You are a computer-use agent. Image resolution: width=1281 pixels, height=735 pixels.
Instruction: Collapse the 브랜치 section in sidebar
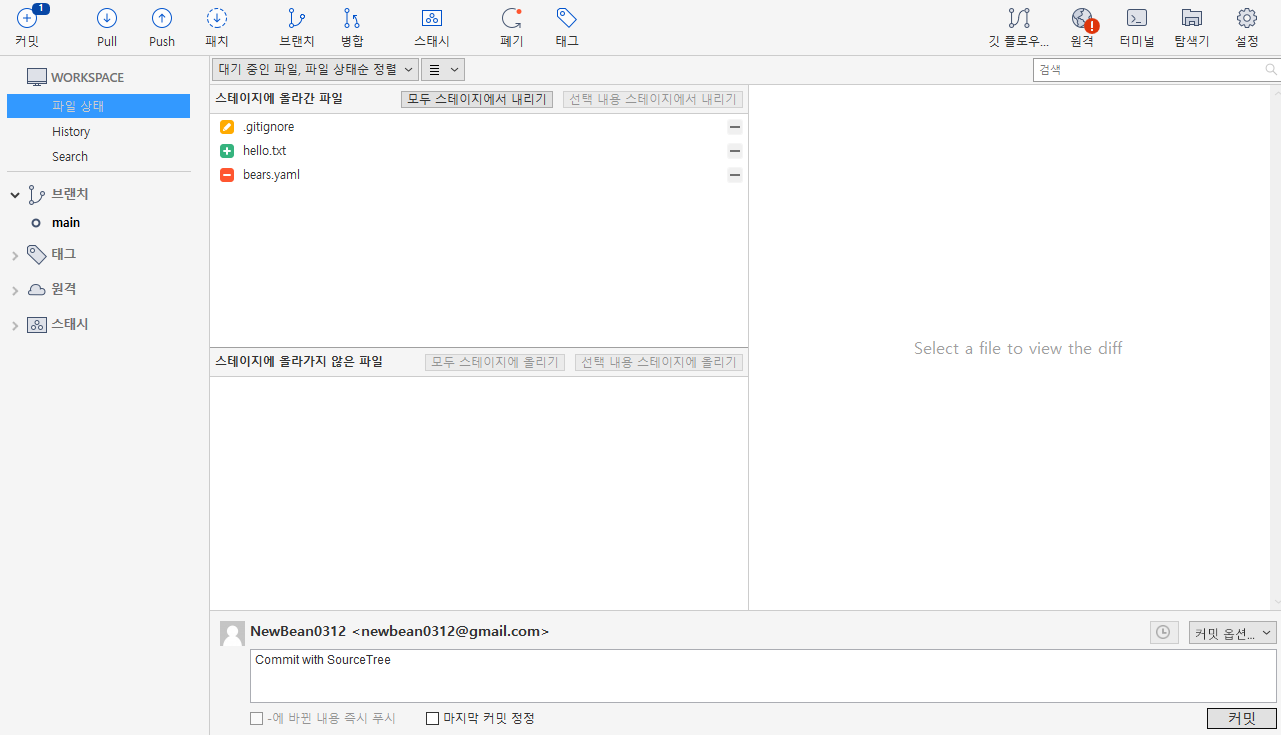[15, 195]
